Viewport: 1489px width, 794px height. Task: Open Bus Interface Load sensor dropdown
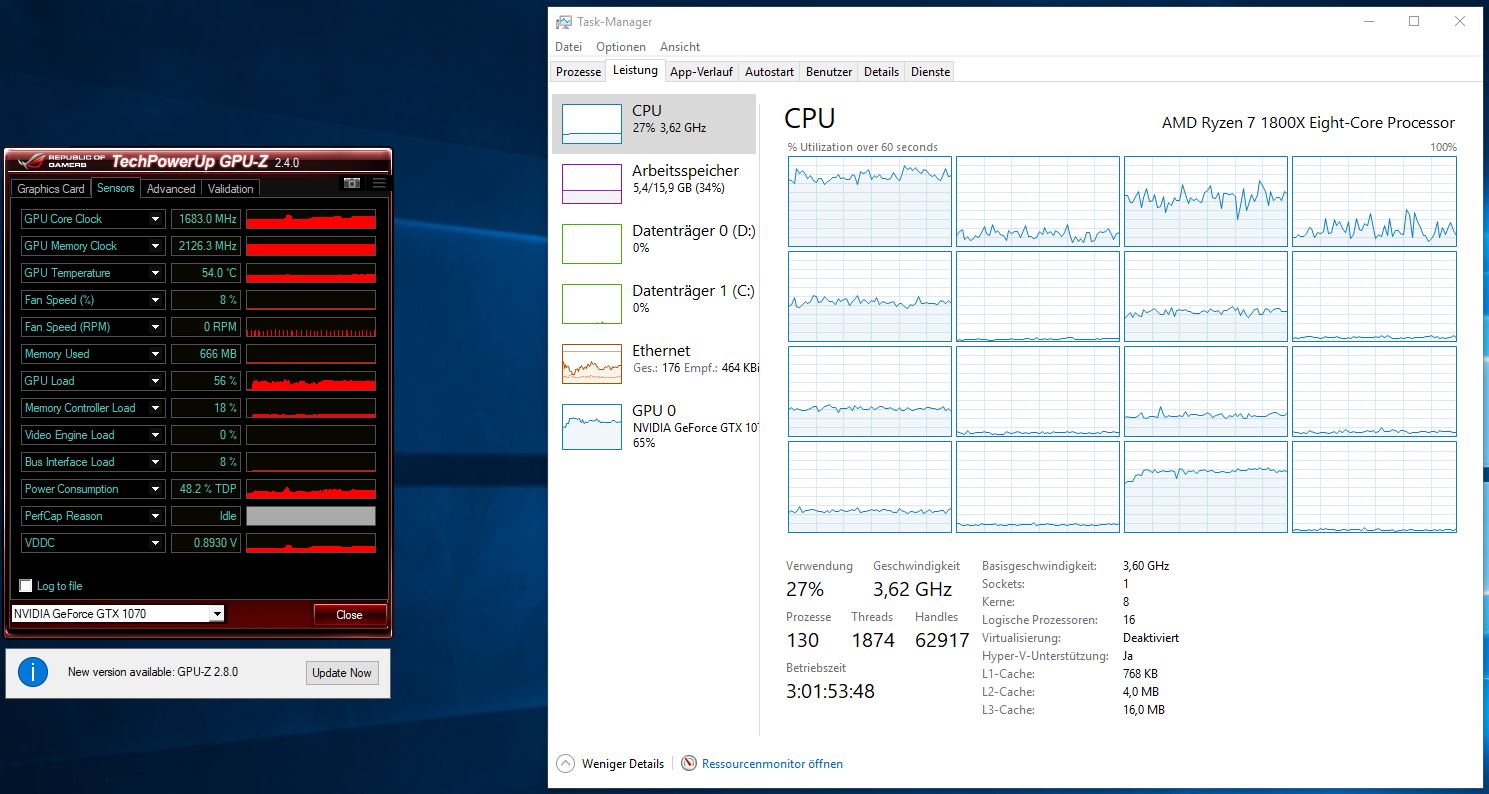(156, 462)
